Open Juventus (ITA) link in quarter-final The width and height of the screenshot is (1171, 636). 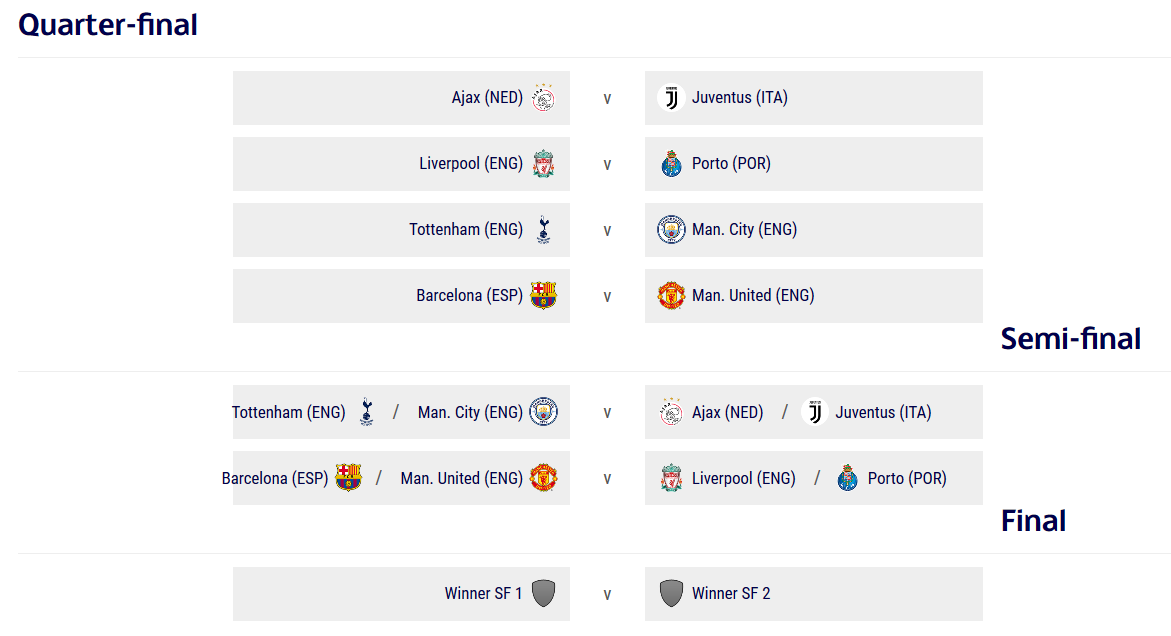click(x=739, y=98)
